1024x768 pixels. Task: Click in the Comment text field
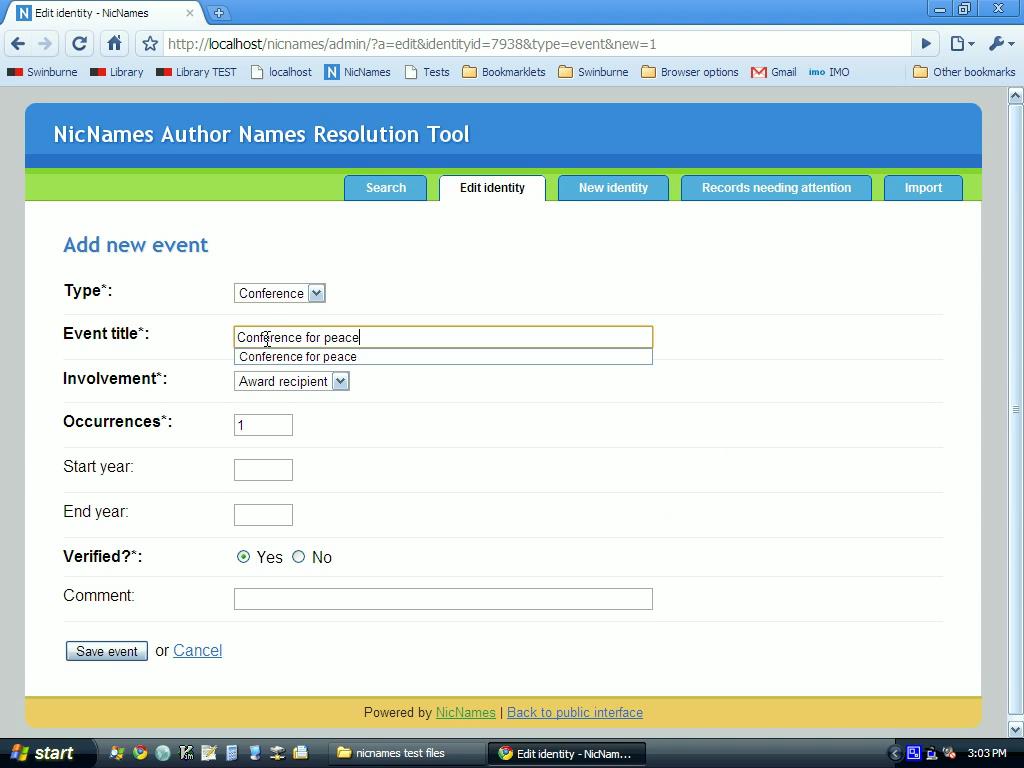click(x=443, y=599)
